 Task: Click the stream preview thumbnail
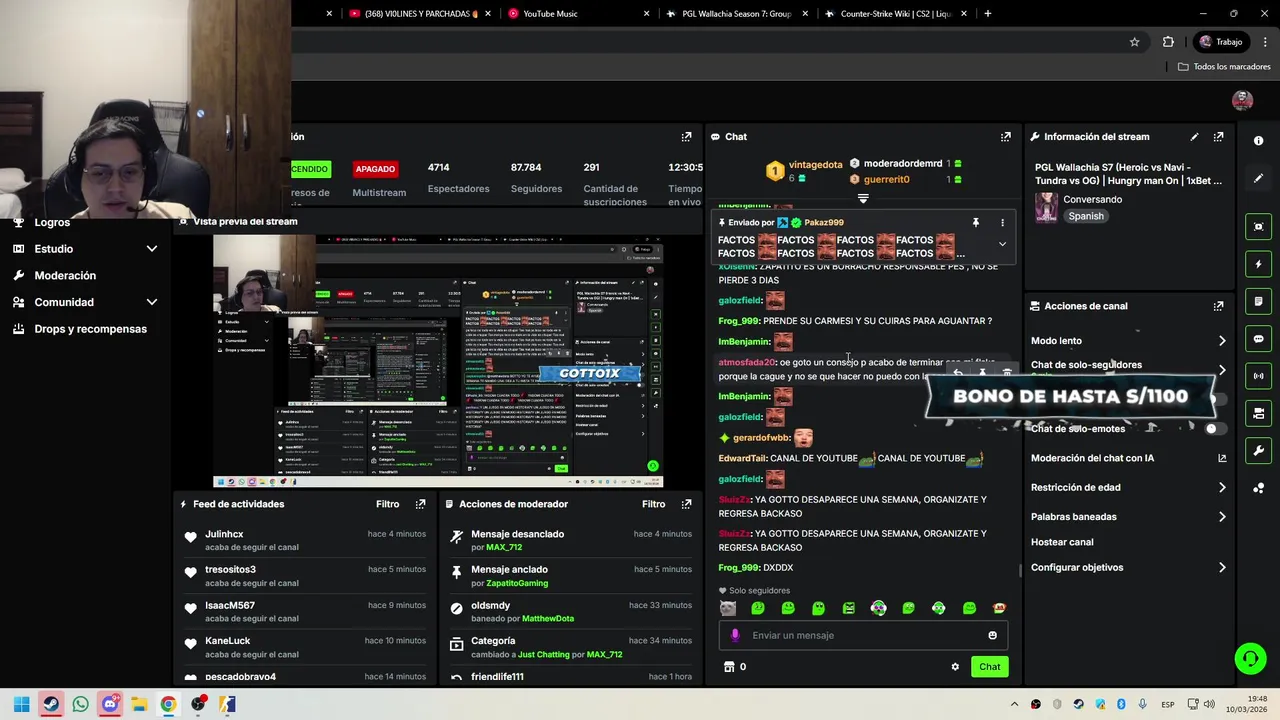[438, 362]
